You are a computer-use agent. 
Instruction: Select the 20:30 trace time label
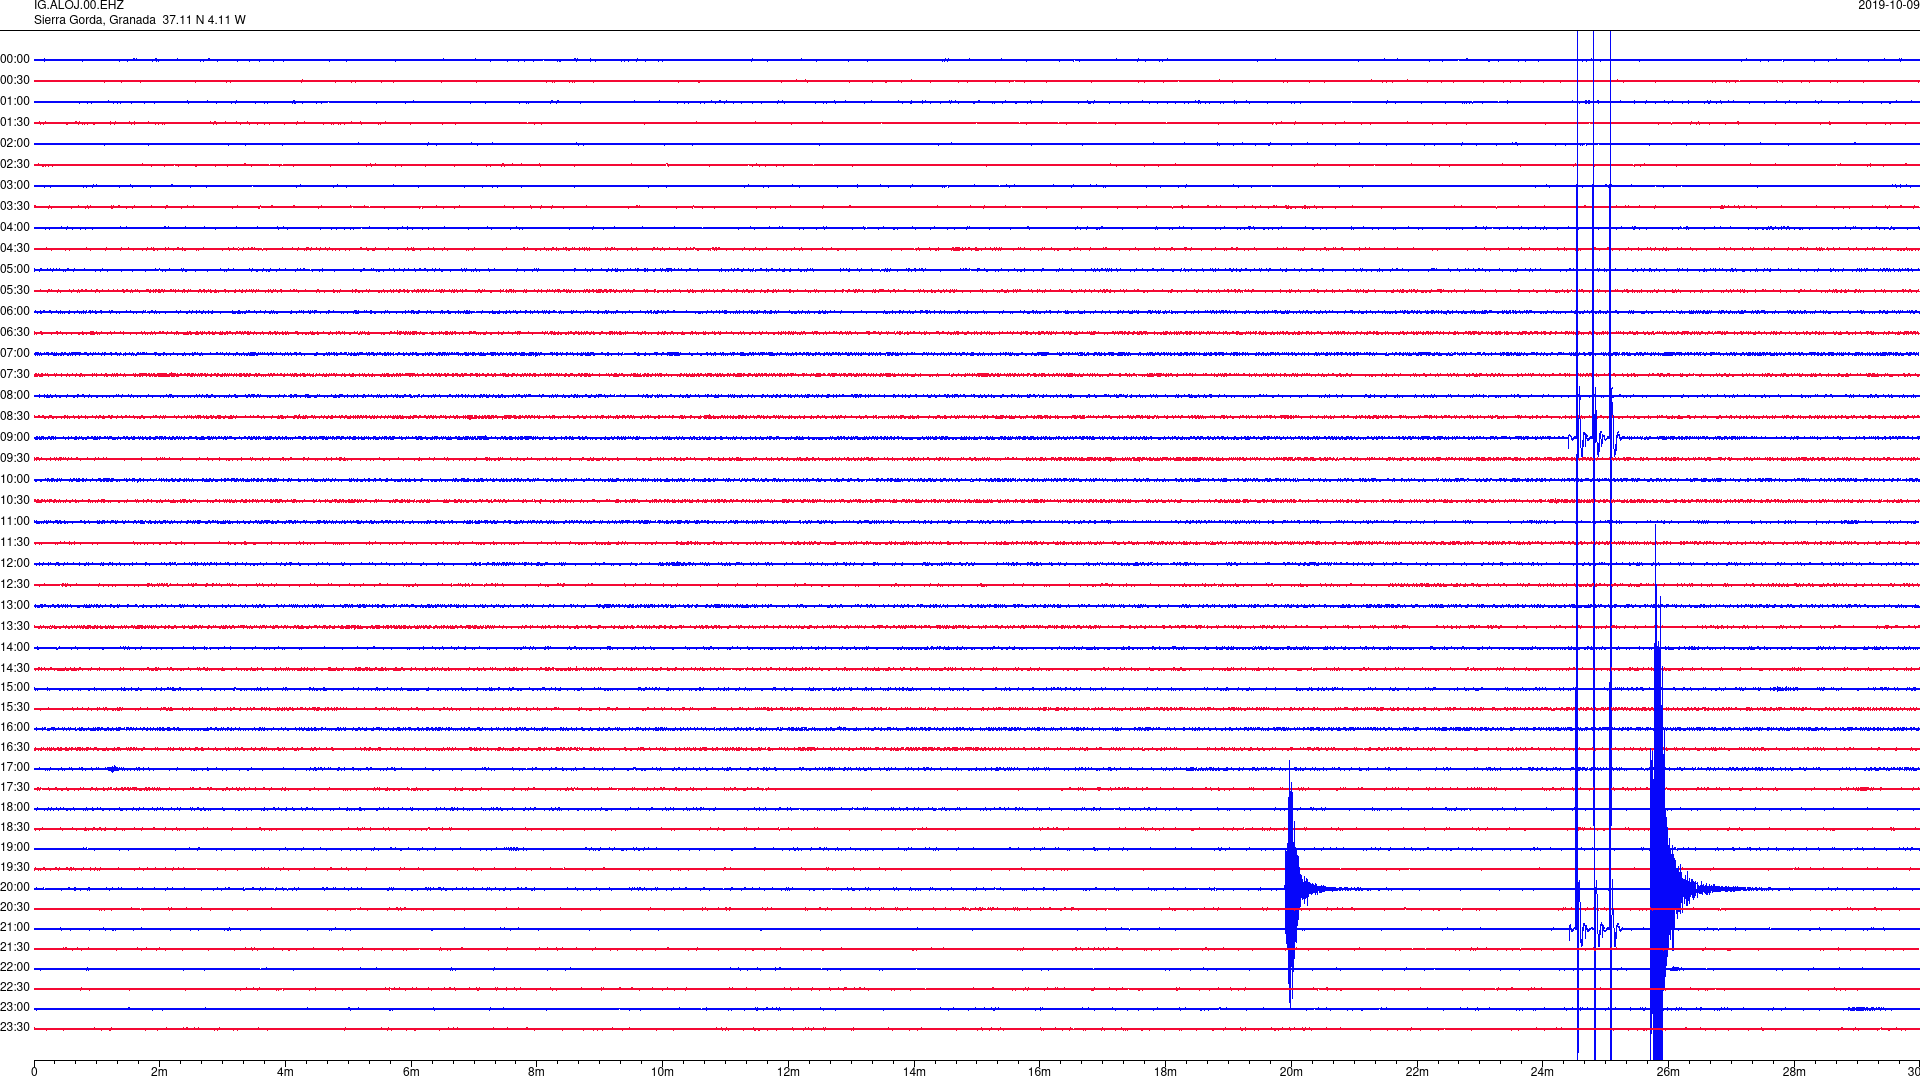click(15, 907)
